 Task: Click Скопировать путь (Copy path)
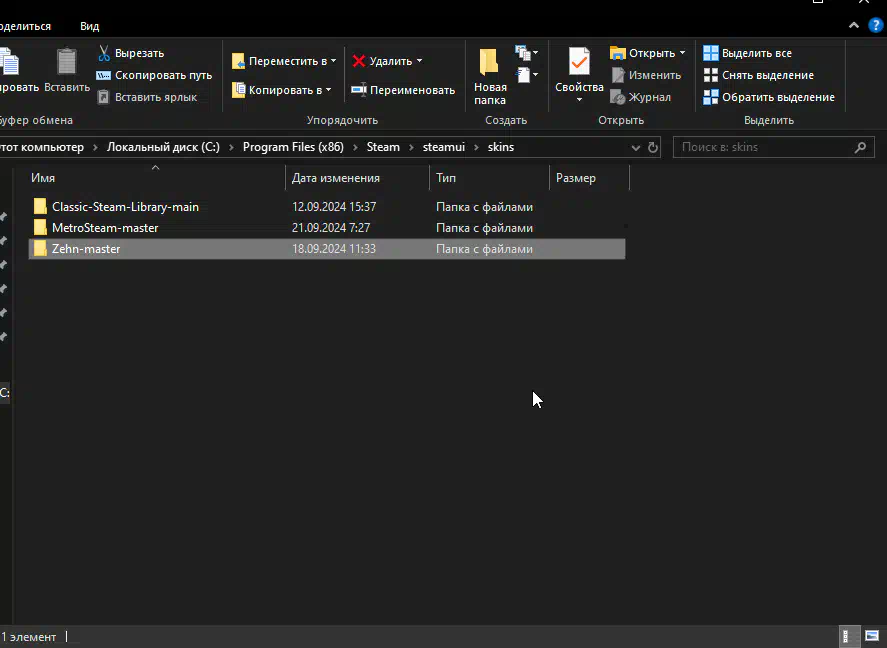[x=154, y=75]
